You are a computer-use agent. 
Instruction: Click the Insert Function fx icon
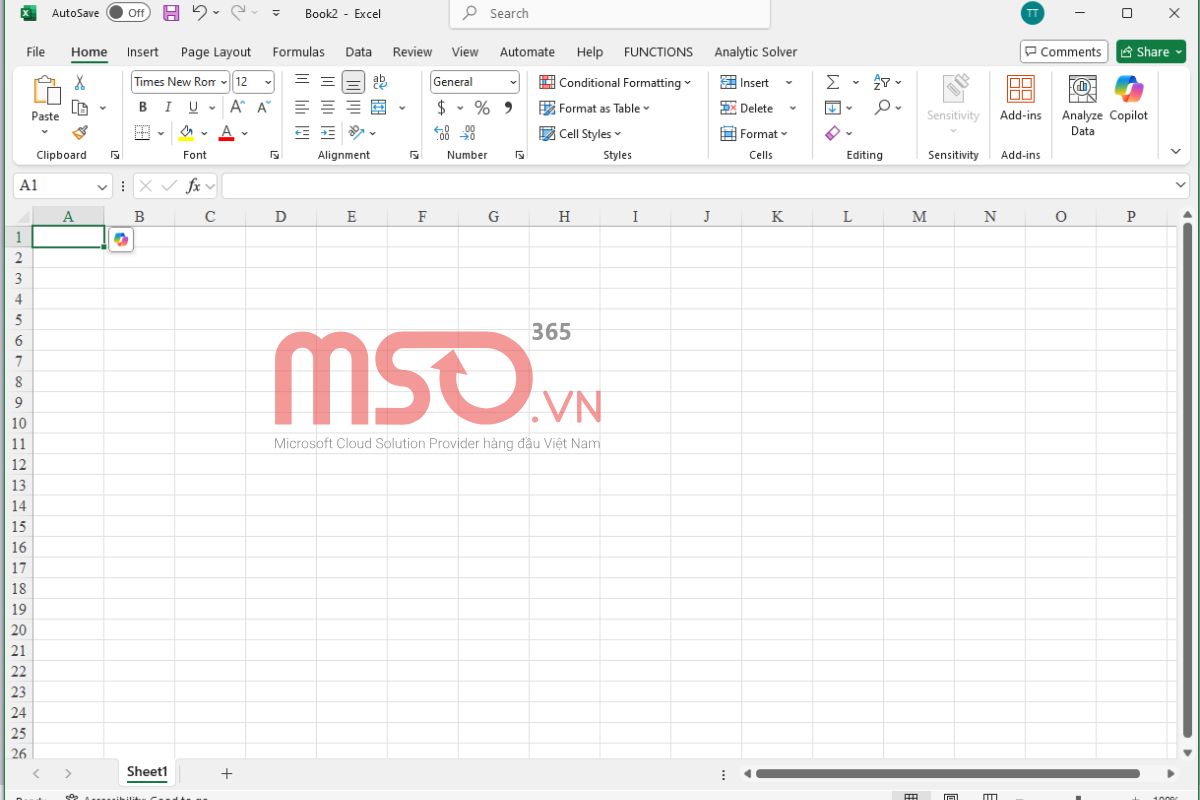click(x=194, y=186)
